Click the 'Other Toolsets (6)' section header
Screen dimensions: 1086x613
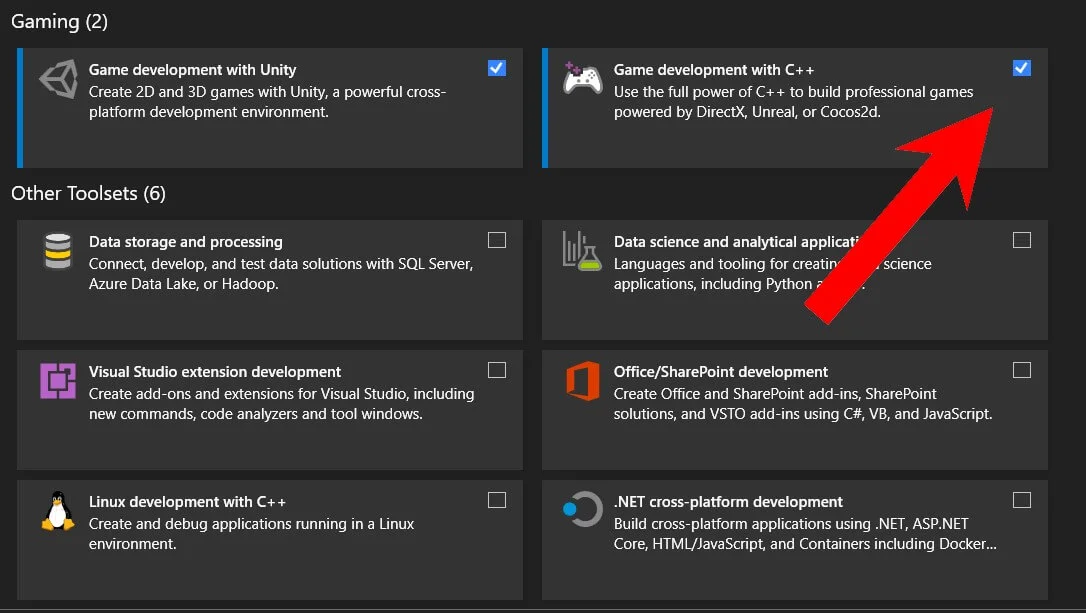click(x=88, y=193)
